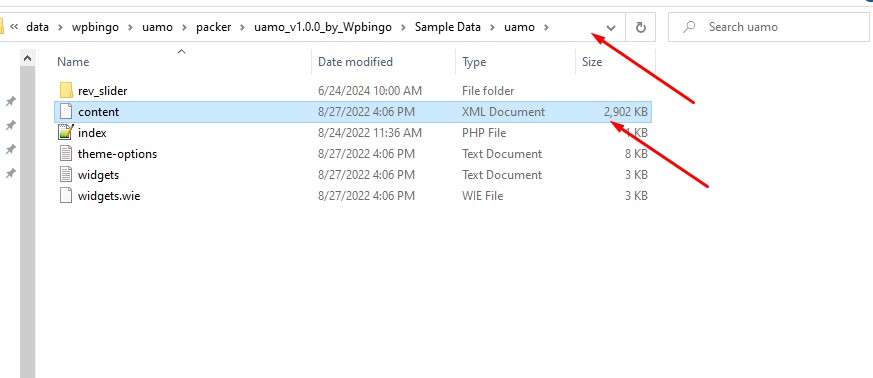Sort files by Type column header
The height and width of the screenshot is (378, 873).
tap(474, 62)
